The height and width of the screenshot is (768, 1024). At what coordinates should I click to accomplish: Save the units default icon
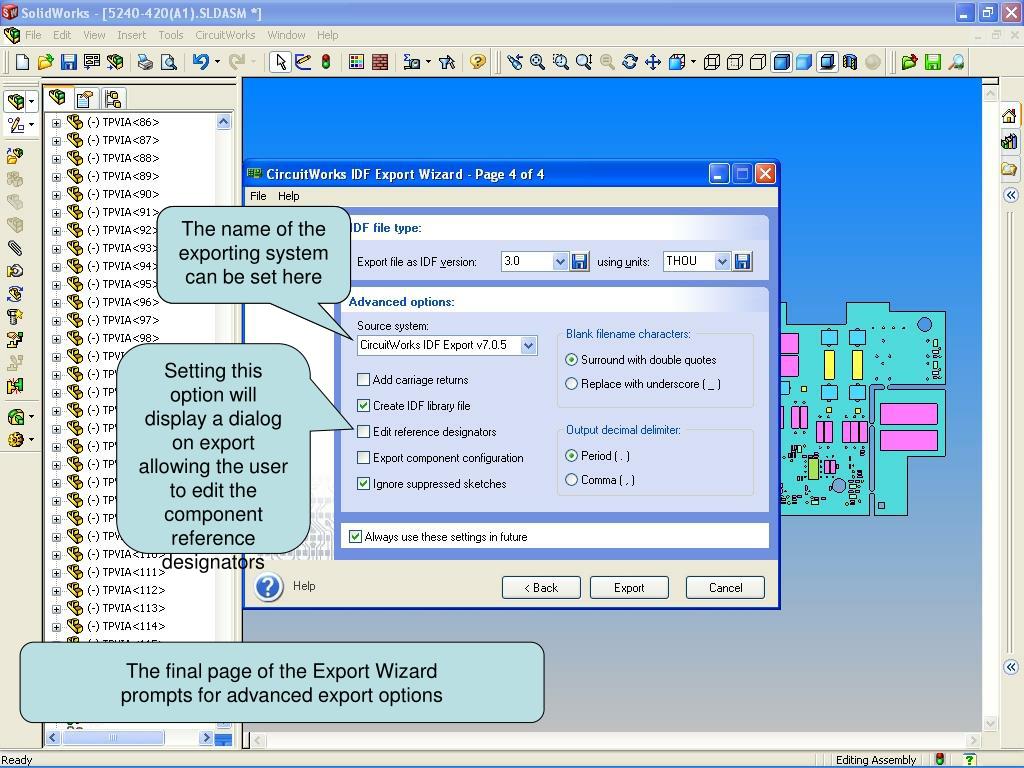tap(743, 262)
